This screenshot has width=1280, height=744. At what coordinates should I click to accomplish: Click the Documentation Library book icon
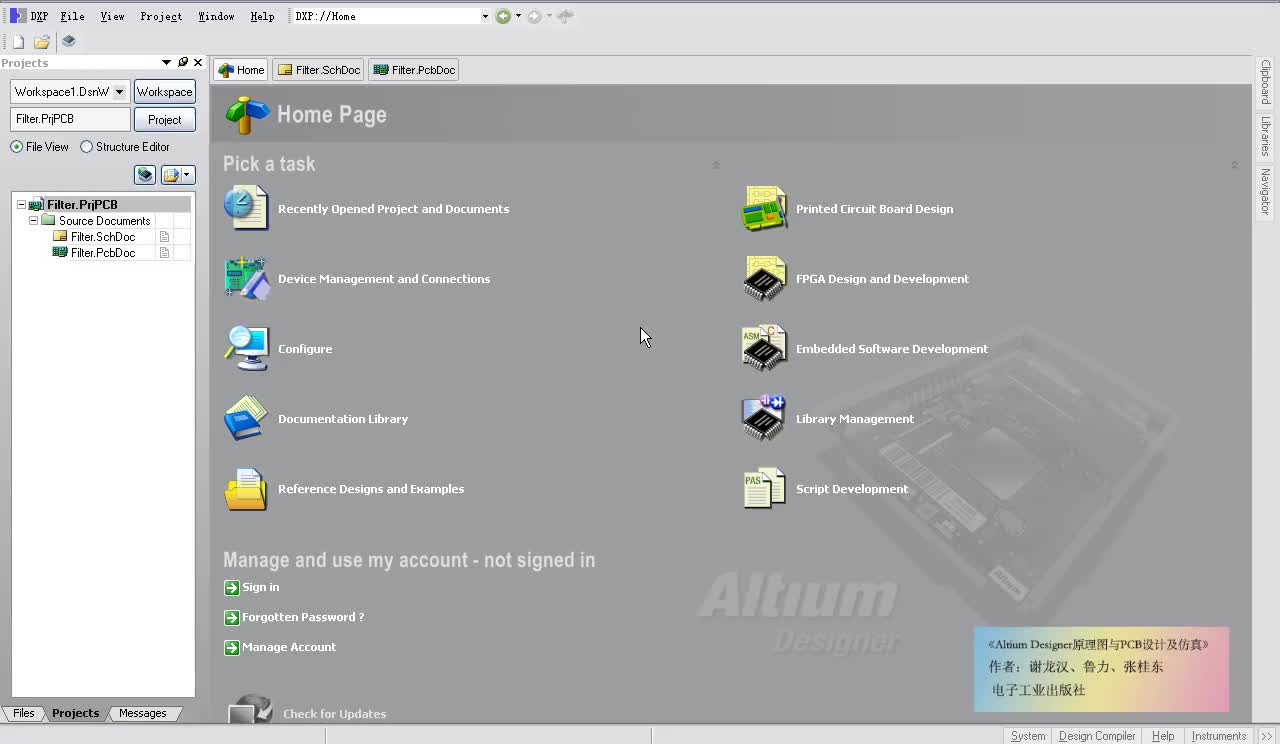[x=246, y=418]
